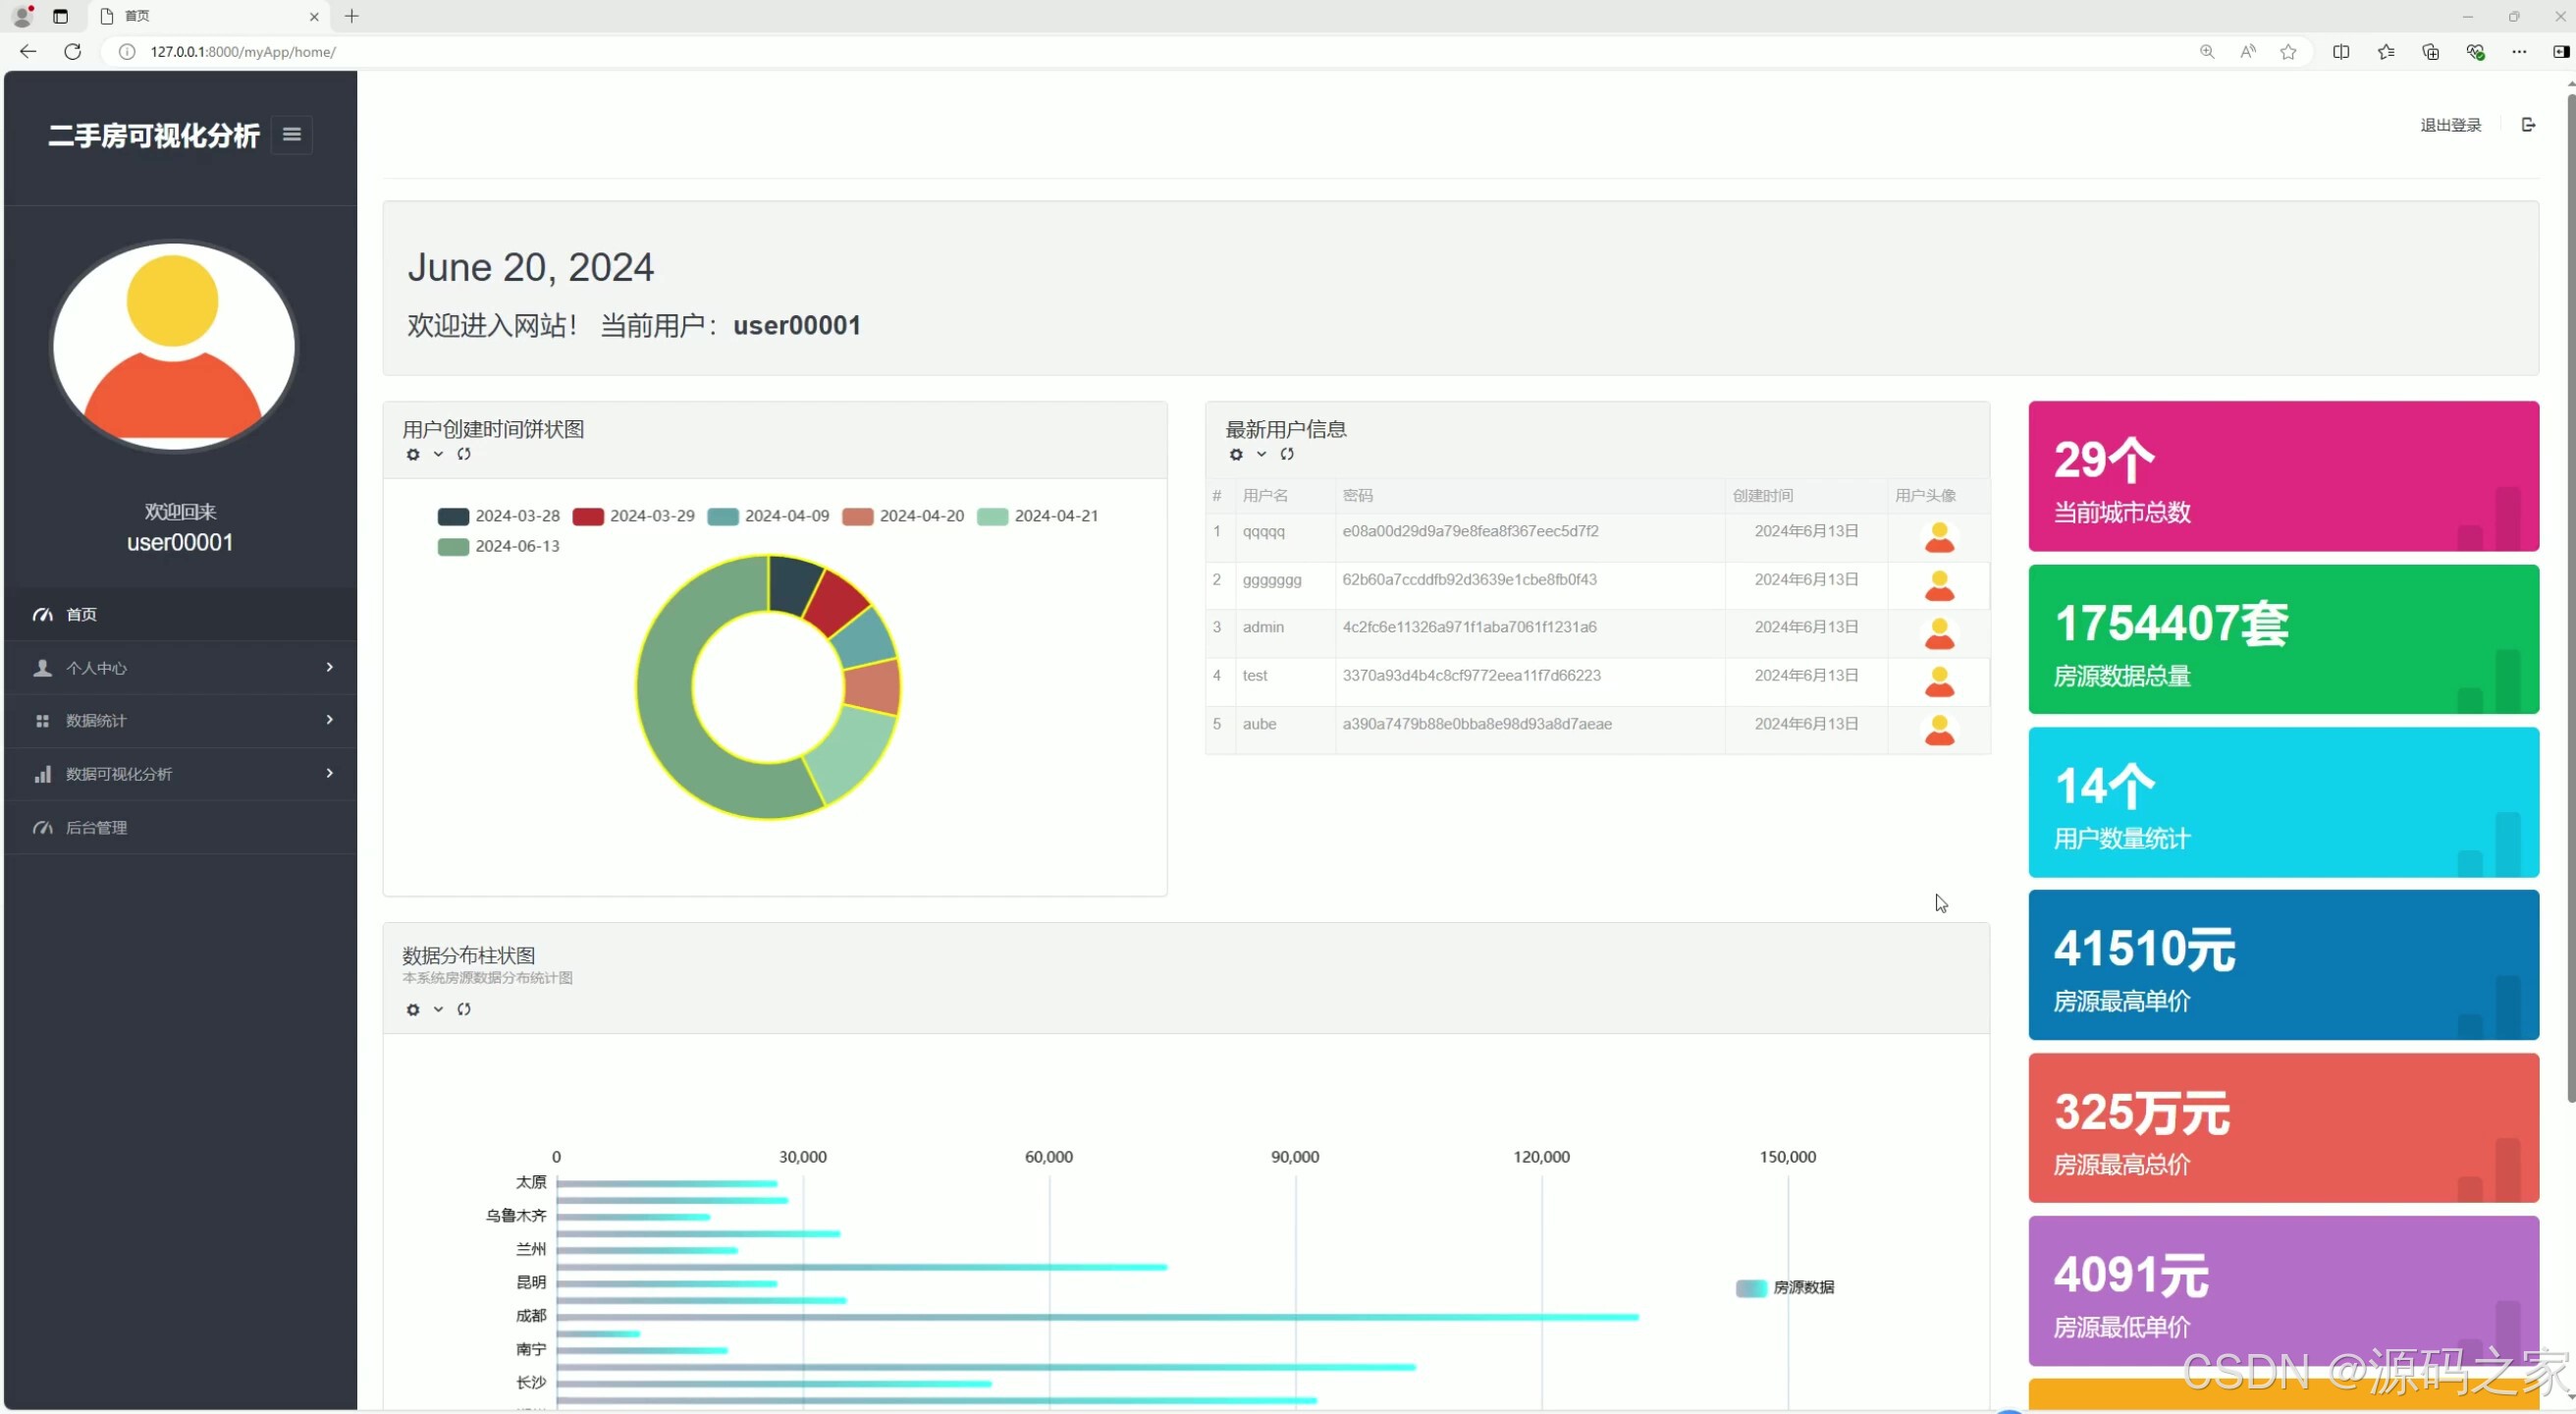Refresh the 用户创建时间饼状图 panel
Screen dimensions: 2576x1414
tap(464, 454)
